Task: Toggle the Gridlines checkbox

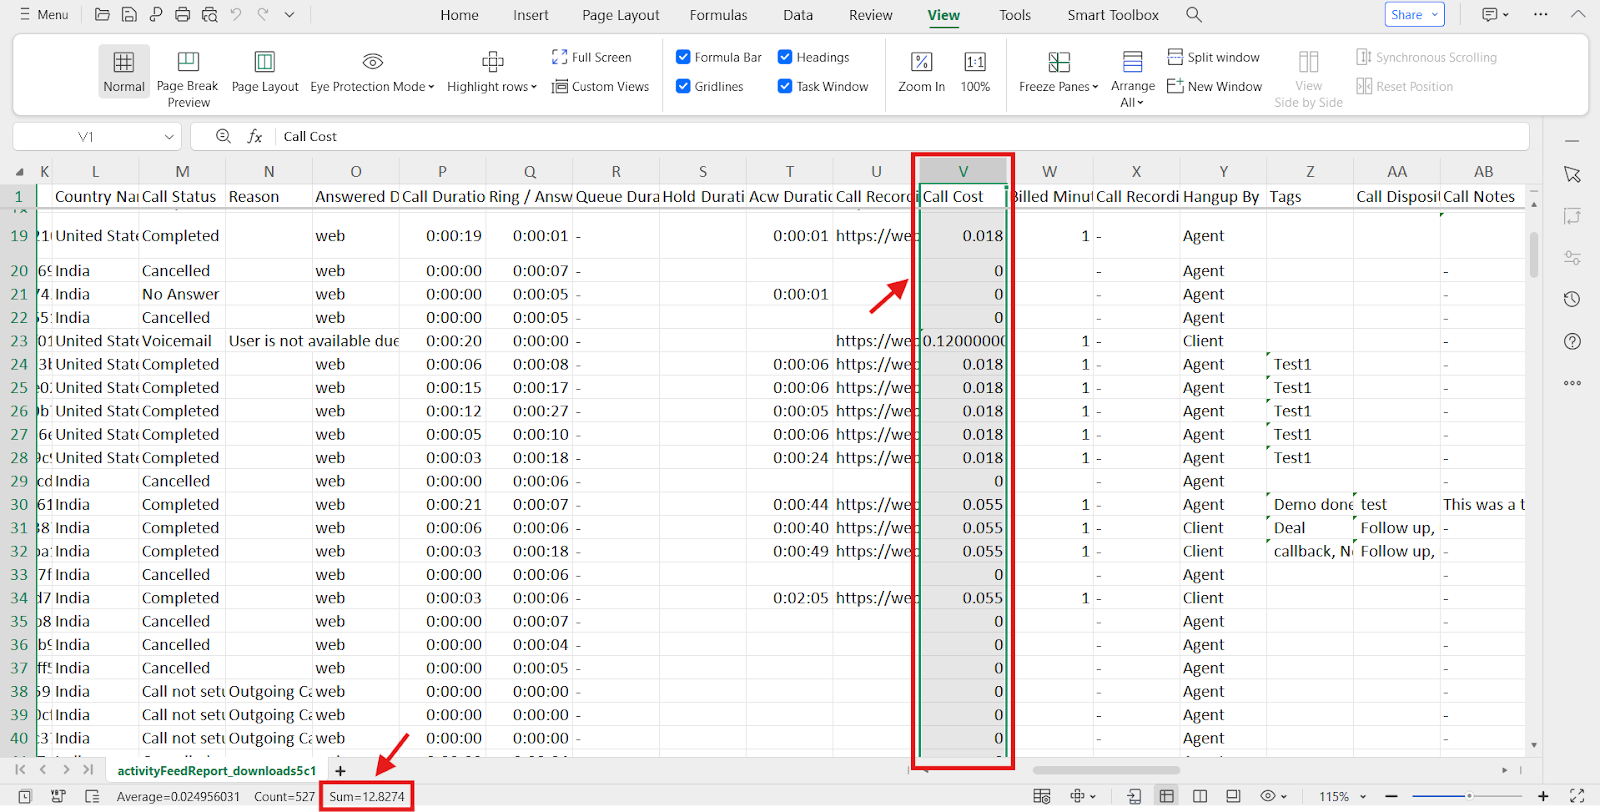Action: click(x=683, y=86)
